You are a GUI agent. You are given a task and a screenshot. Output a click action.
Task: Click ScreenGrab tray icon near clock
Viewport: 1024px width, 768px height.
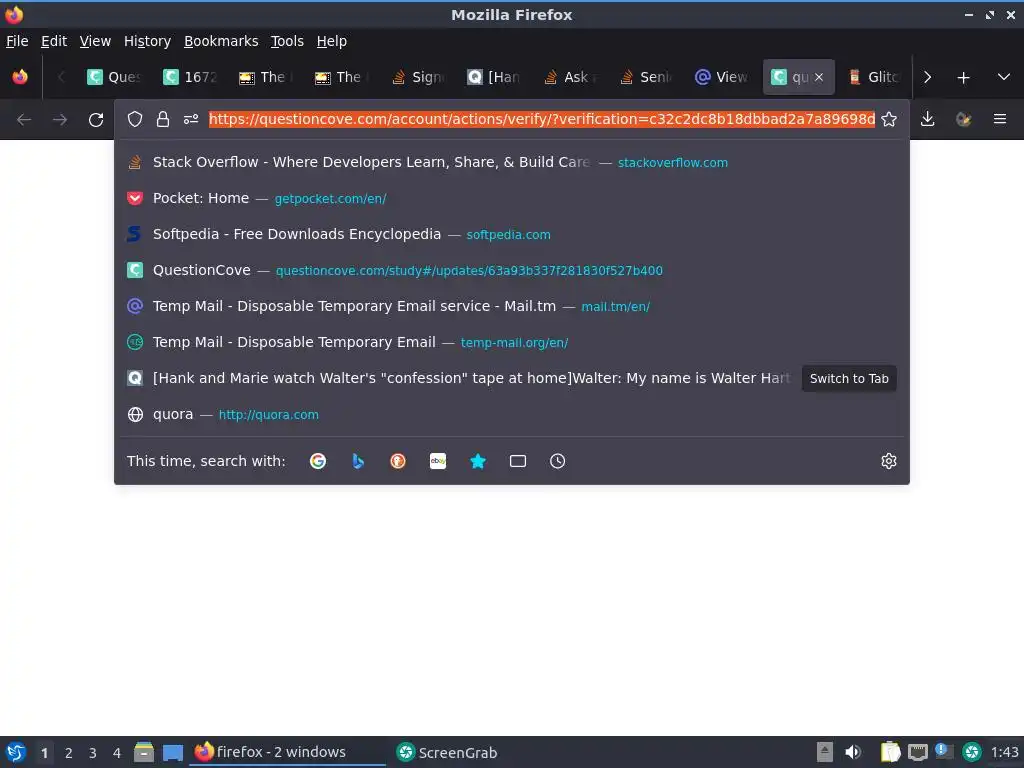pos(972,752)
